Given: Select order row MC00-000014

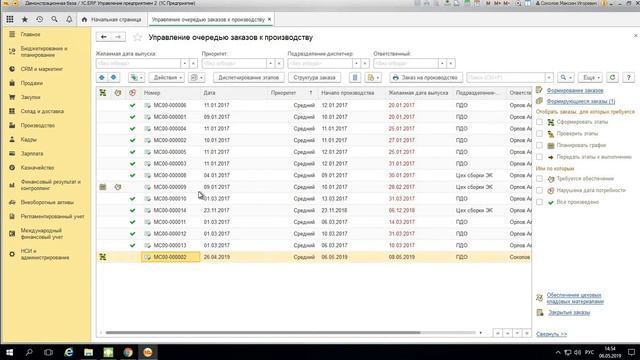Looking at the screenshot, I should [314, 211].
